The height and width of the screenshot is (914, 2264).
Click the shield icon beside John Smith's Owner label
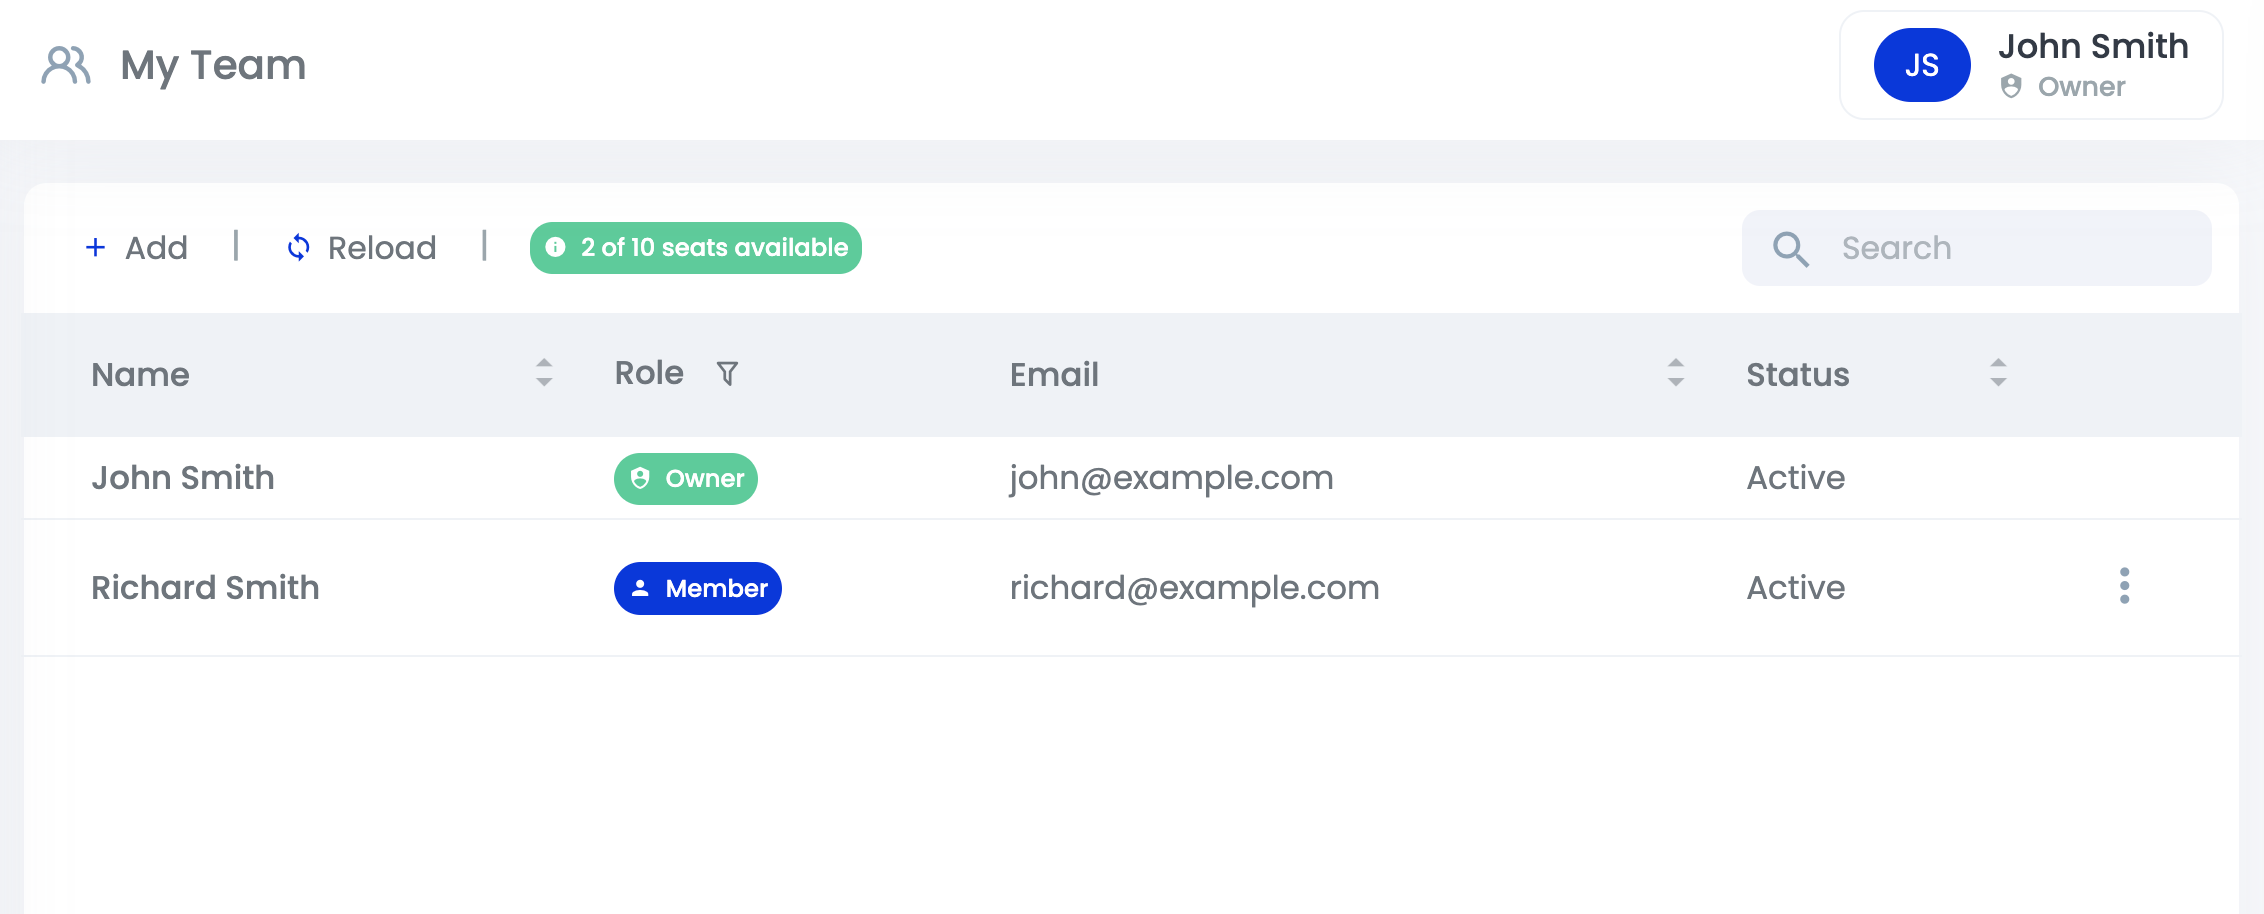click(2010, 87)
